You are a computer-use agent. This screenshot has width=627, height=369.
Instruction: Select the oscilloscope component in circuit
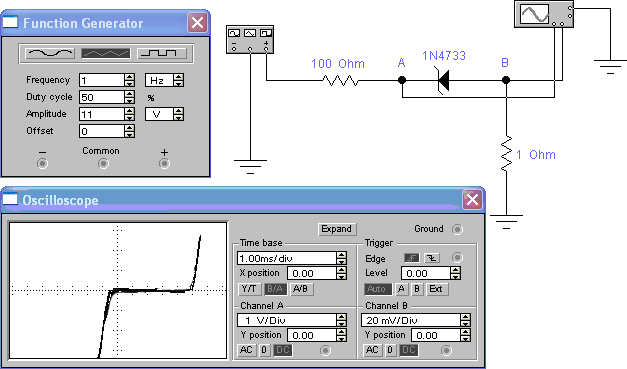(544, 14)
